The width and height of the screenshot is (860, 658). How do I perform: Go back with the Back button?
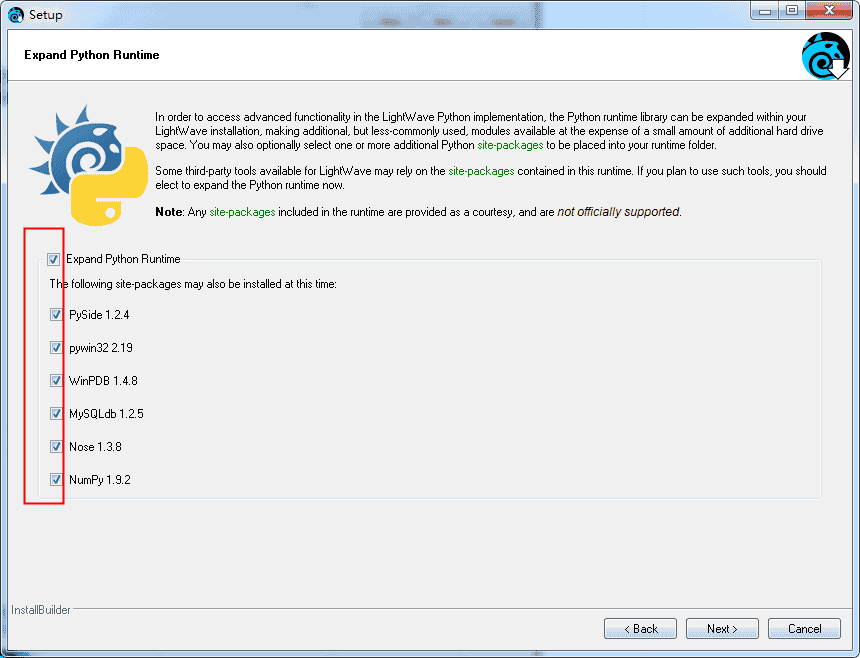coord(640,628)
